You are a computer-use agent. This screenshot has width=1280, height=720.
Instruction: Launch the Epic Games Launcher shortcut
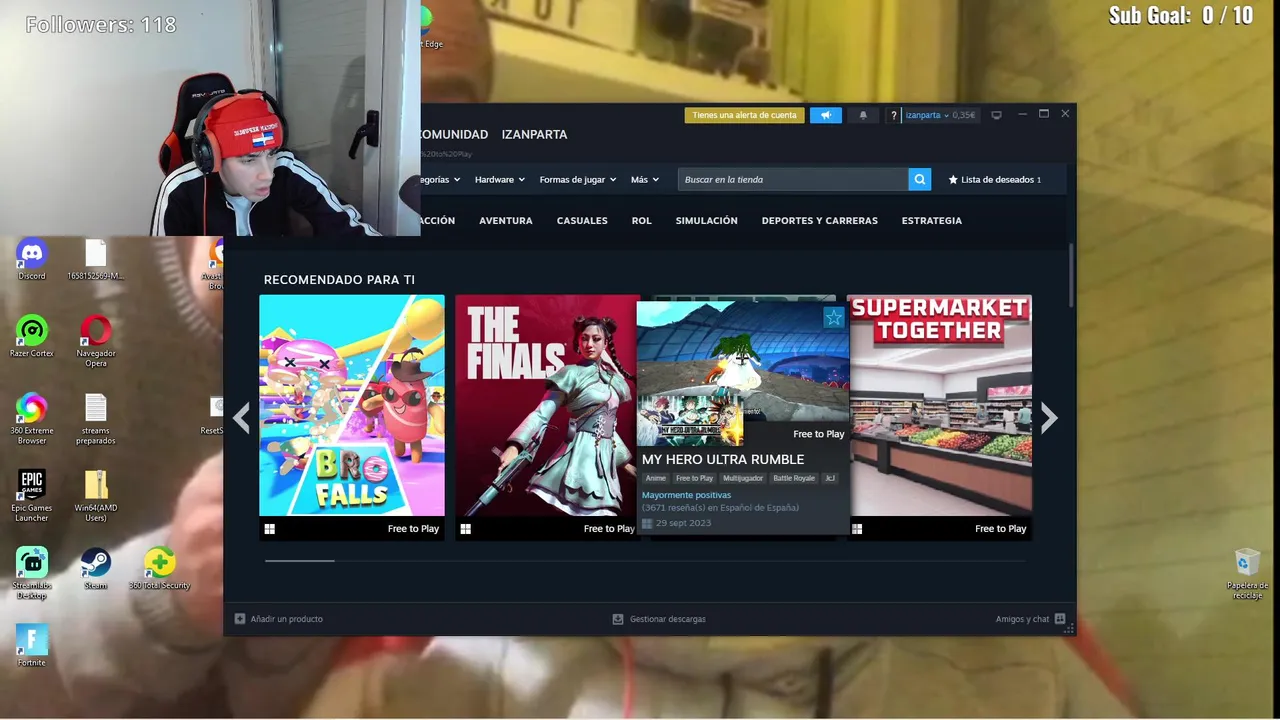coord(32,496)
